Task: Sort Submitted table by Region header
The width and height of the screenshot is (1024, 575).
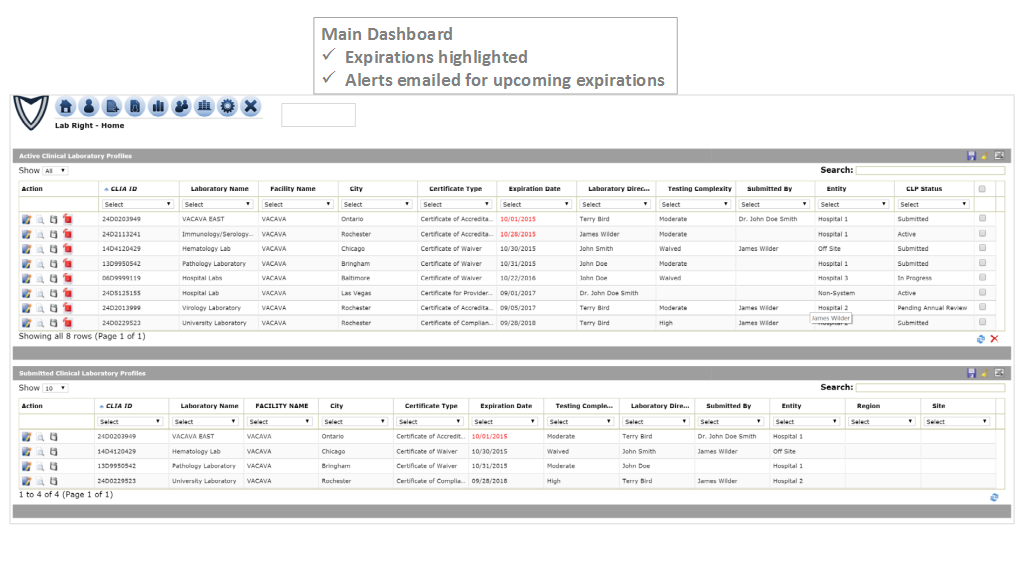Action: (868, 406)
